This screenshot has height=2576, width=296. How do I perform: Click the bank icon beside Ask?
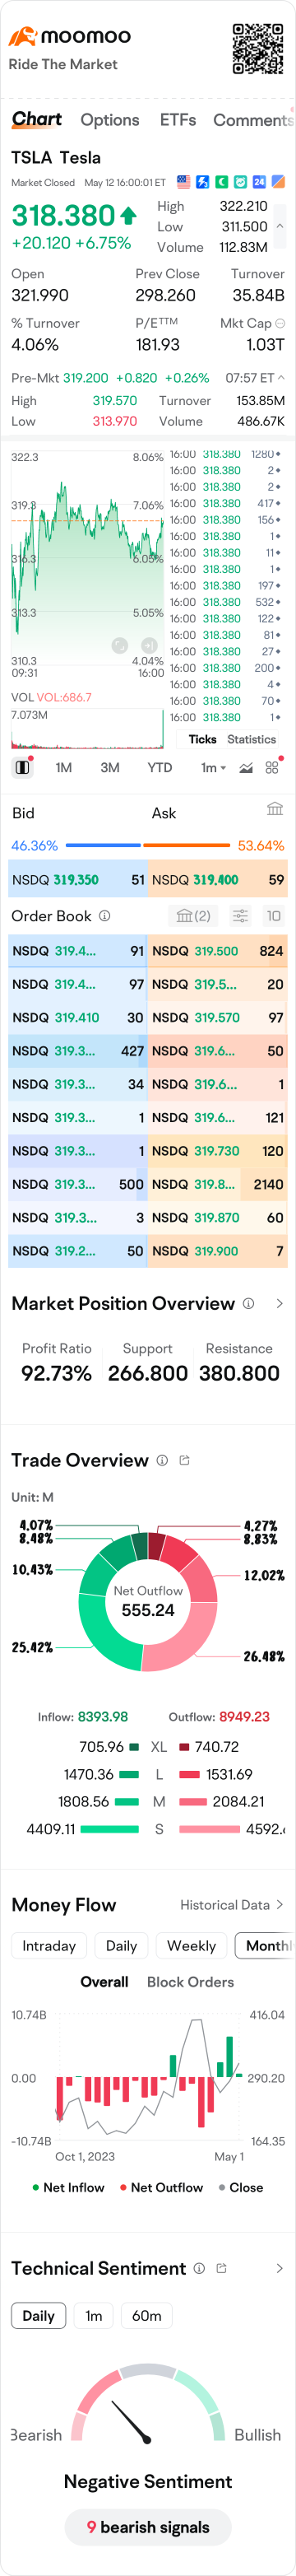click(x=274, y=809)
